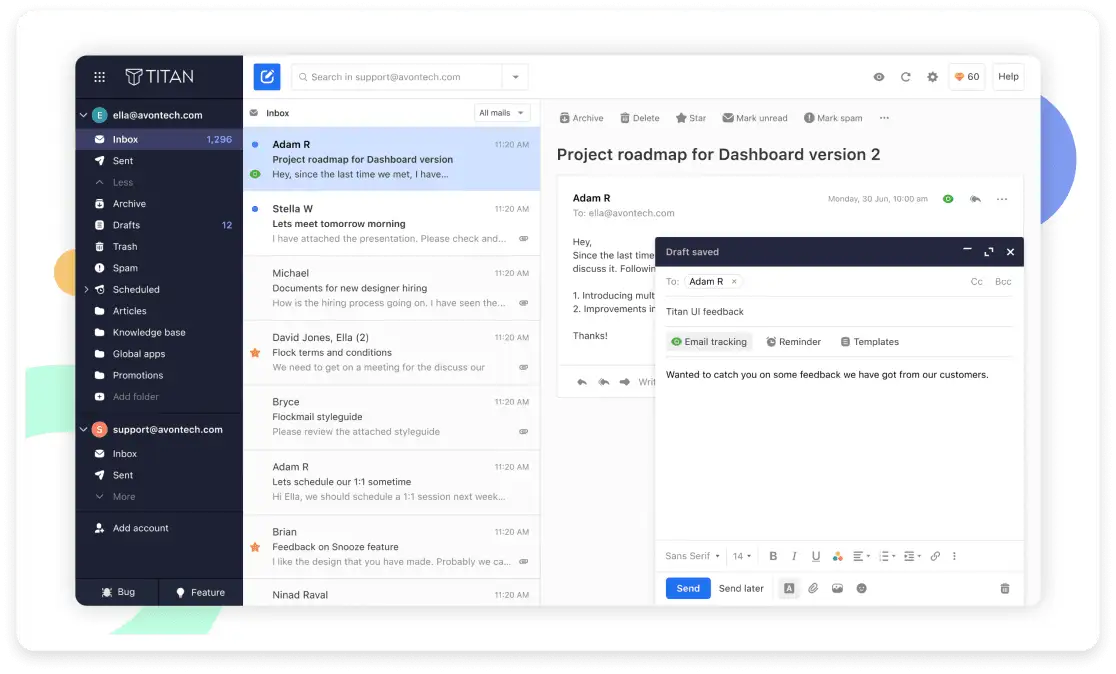1116x674 pixels.
Task: Expand the Sans Serif font dropdown
Action: pos(691,555)
